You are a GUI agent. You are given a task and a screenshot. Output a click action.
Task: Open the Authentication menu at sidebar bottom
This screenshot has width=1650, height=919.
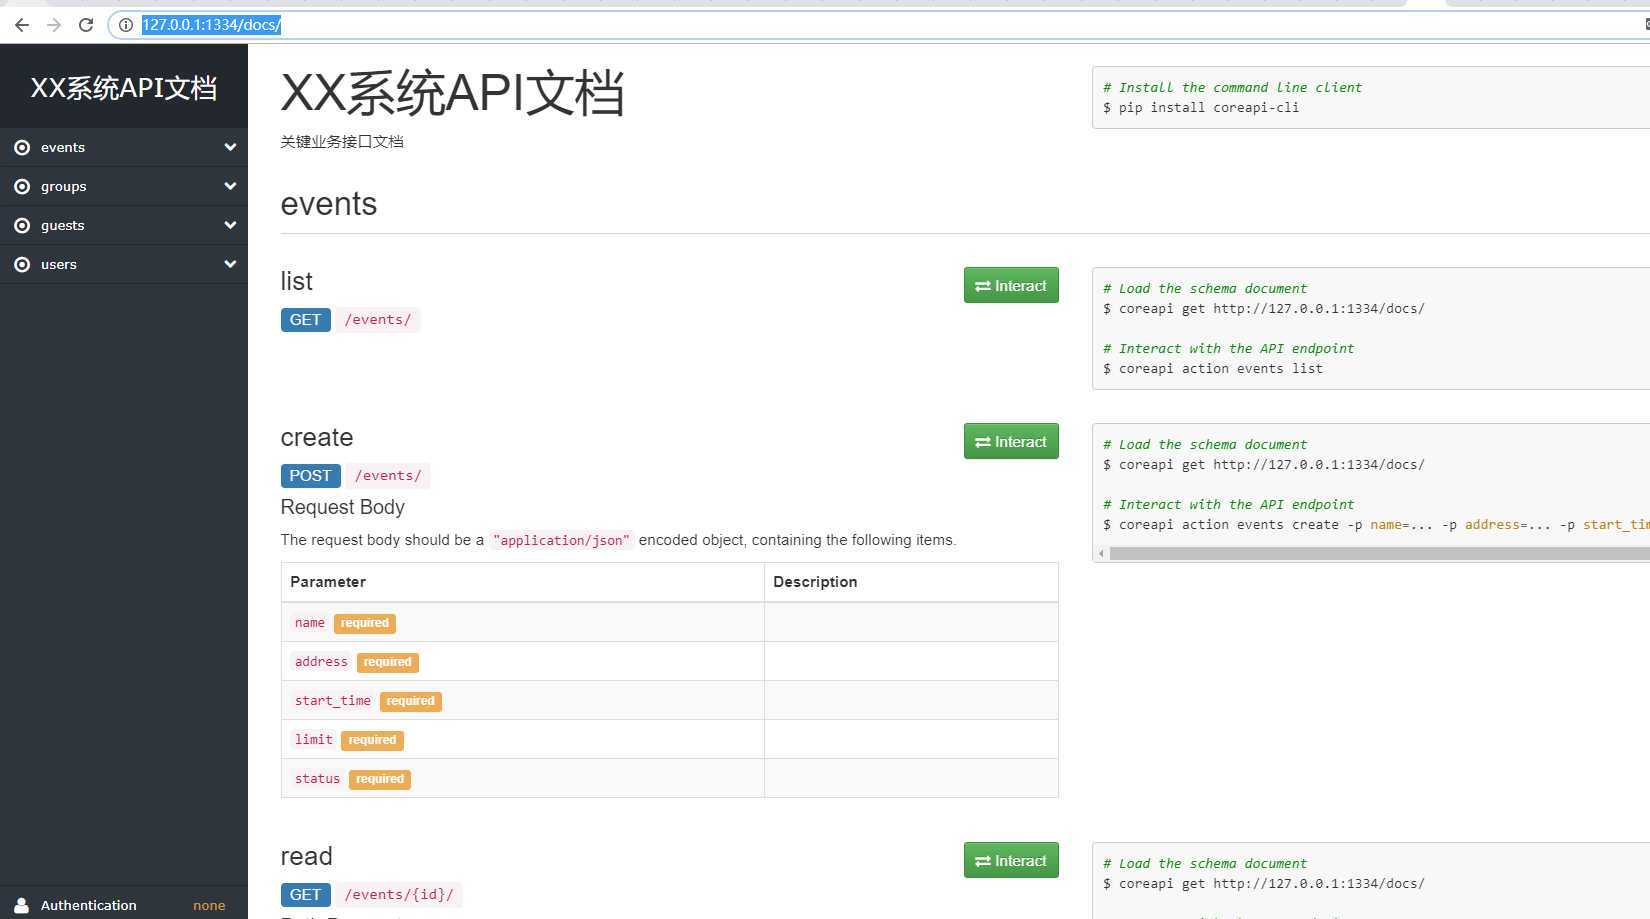pyautogui.click(x=124, y=904)
